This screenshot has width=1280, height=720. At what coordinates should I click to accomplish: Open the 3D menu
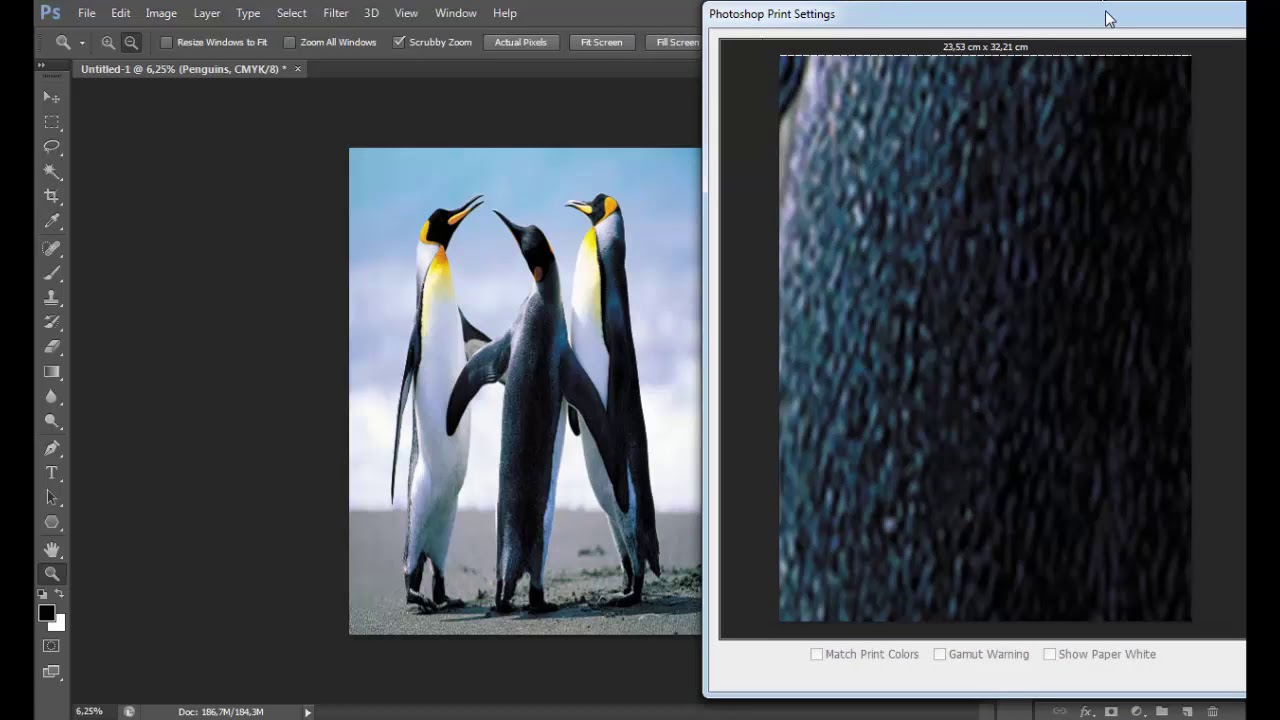click(x=371, y=13)
